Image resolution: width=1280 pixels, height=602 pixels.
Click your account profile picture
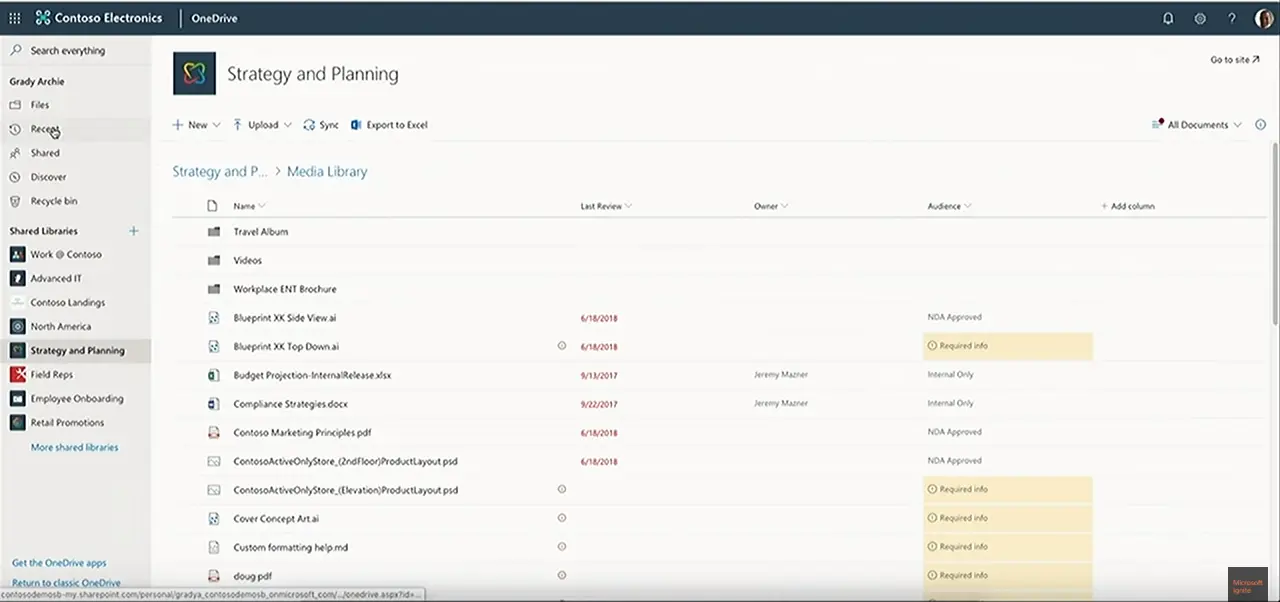pos(1263,18)
